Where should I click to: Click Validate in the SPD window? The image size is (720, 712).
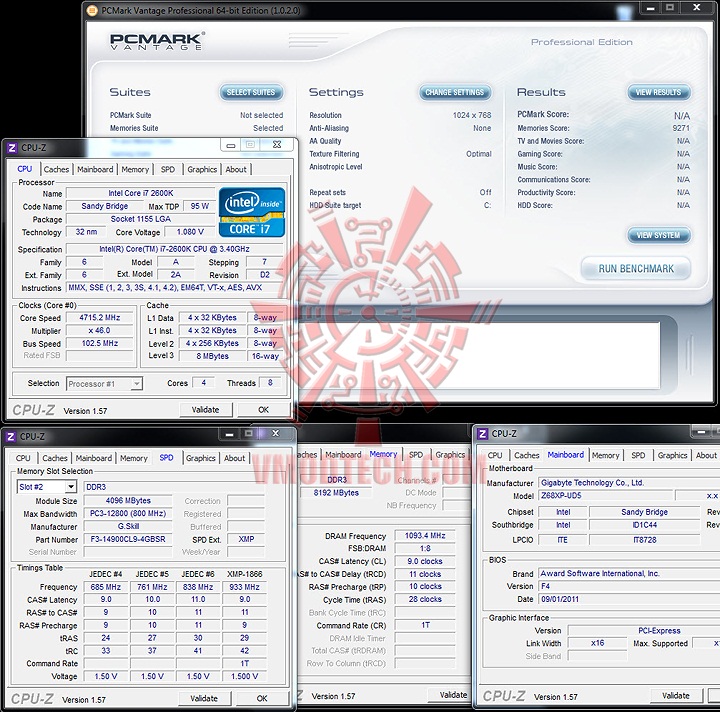coord(204,698)
